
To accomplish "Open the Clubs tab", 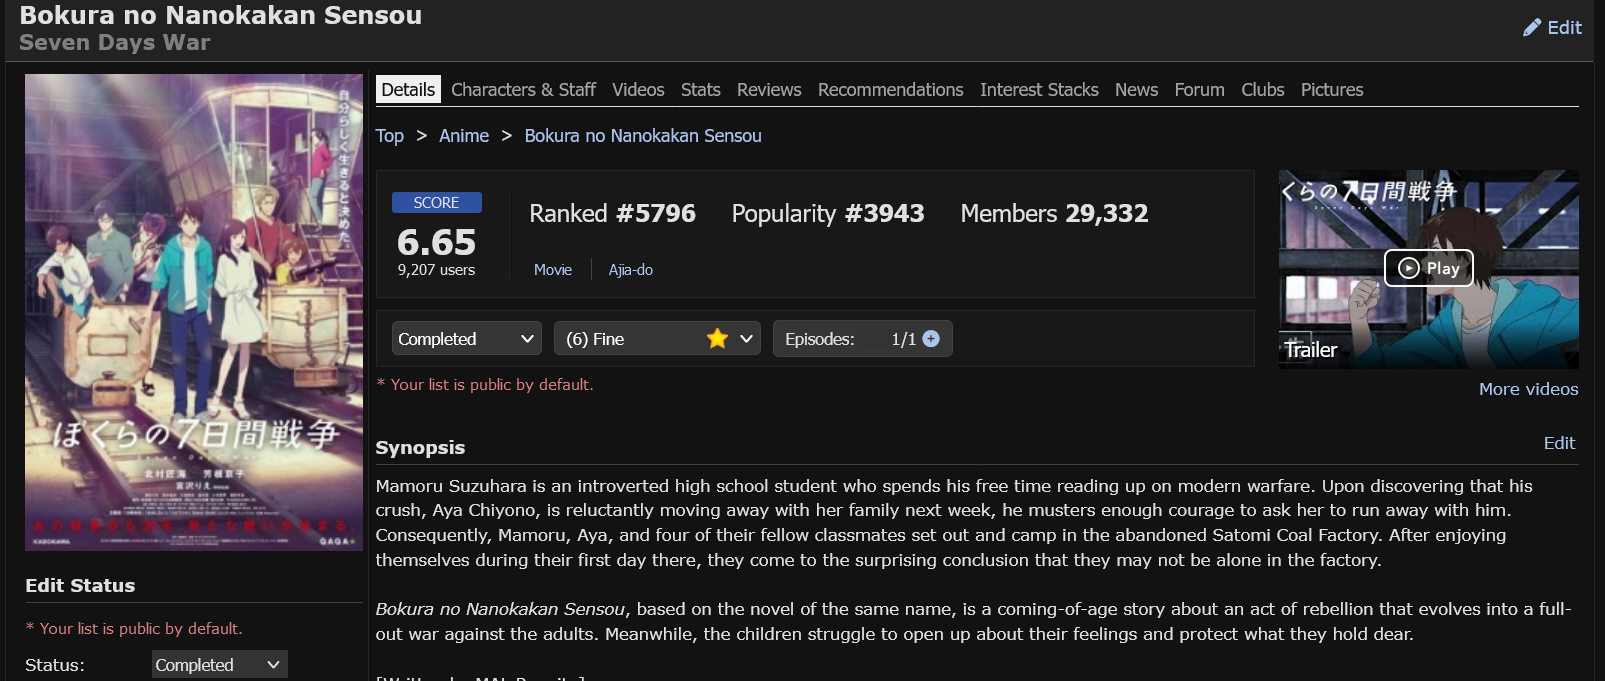I will tap(1263, 90).
